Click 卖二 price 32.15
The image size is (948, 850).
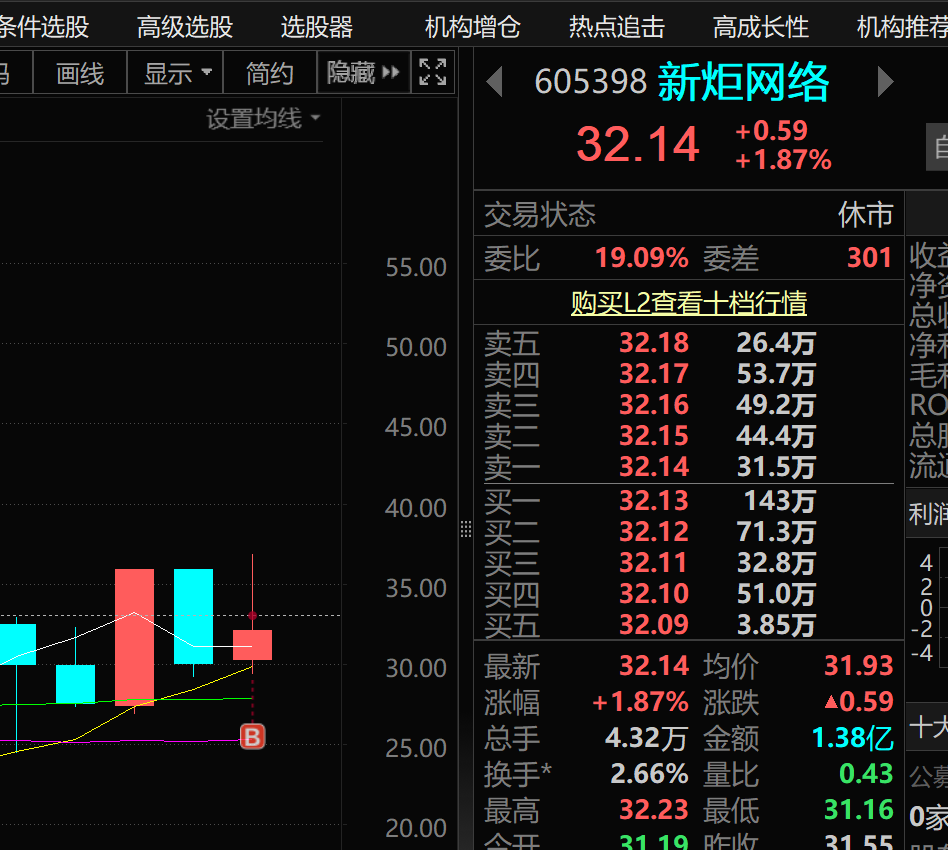click(x=654, y=435)
